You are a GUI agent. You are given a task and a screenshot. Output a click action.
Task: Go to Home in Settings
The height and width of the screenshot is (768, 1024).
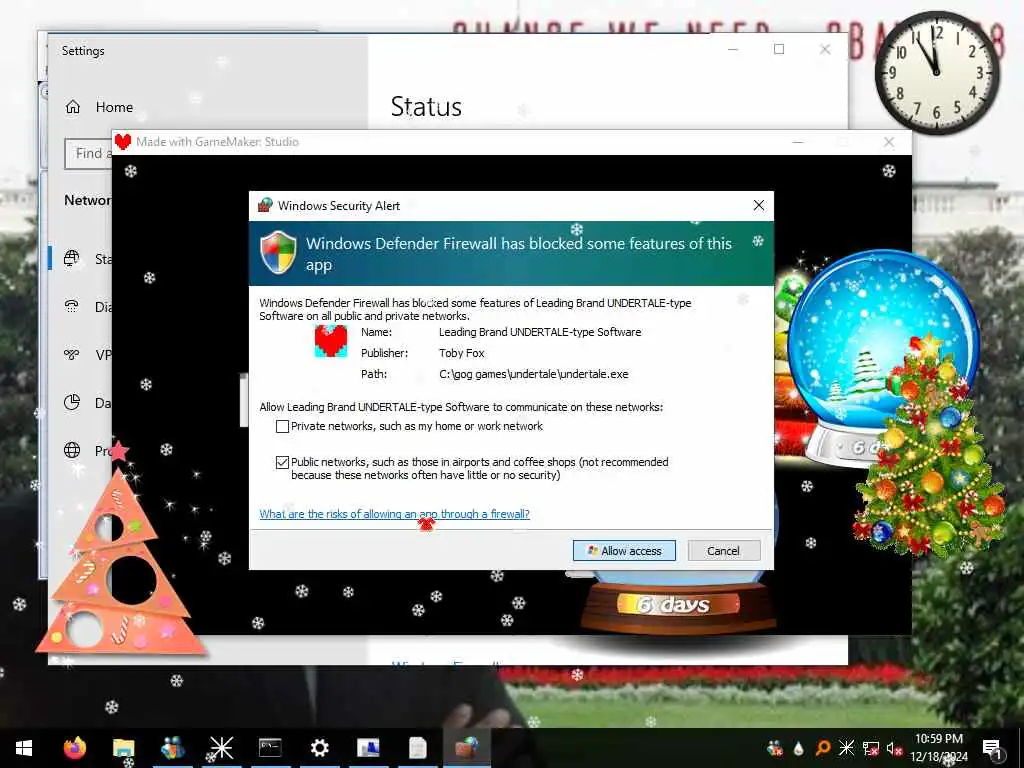(x=99, y=107)
